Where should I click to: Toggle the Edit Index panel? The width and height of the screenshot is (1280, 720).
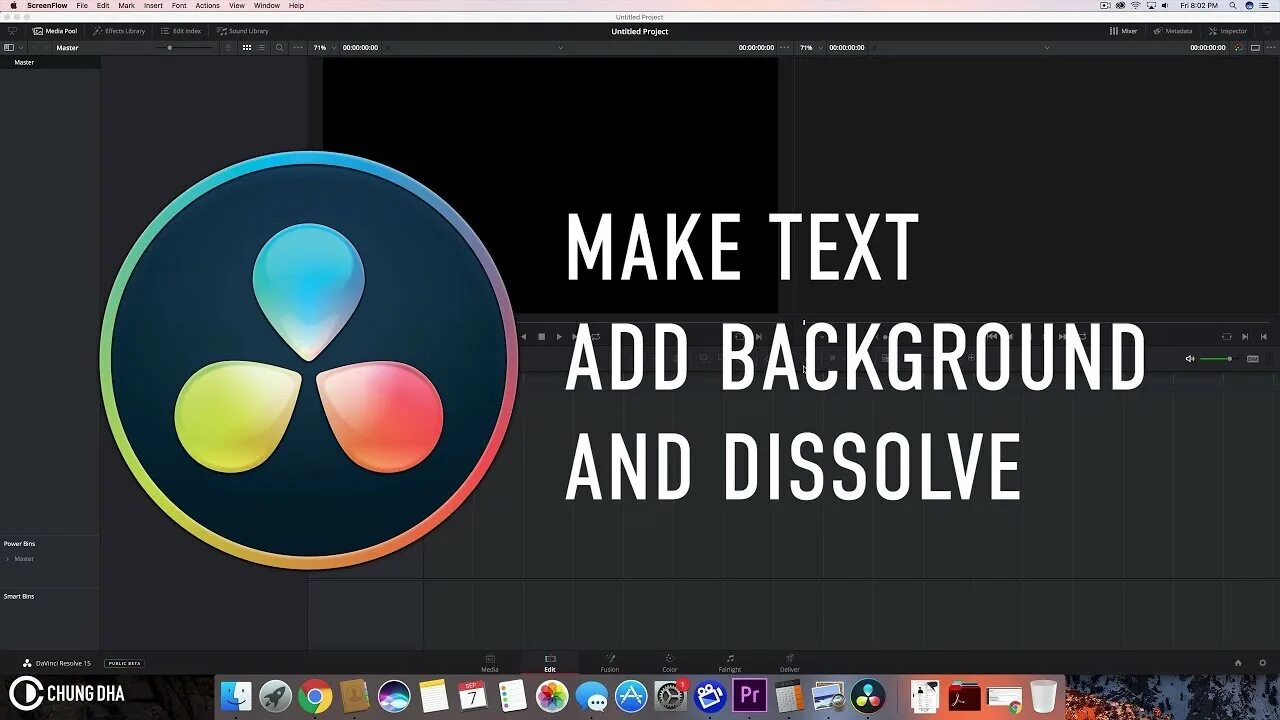coord(181,31)
